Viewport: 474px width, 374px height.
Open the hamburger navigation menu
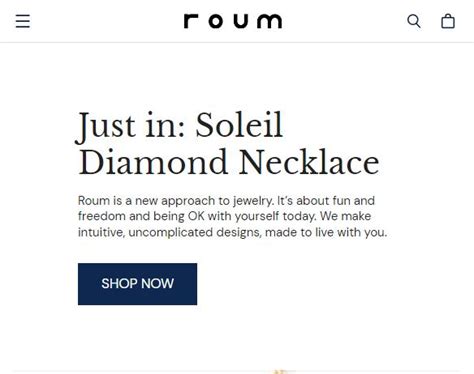(23, 21)
